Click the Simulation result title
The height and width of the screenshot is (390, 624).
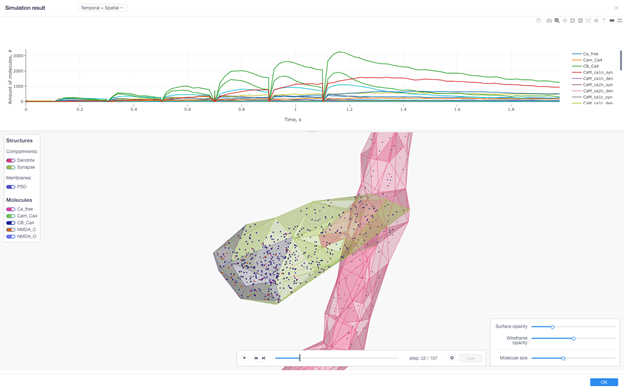pyautogui.click(x=25, y=8)
